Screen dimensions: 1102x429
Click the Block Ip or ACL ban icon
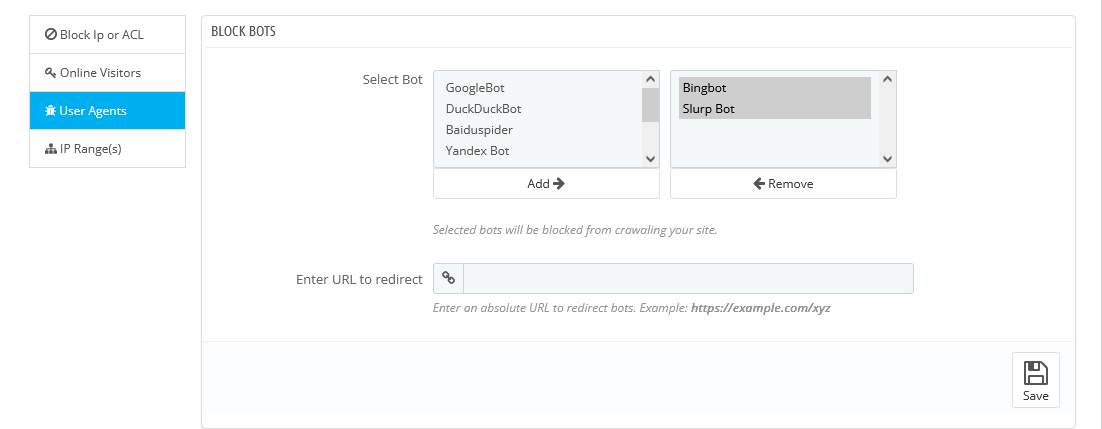(x=51, y=35)
